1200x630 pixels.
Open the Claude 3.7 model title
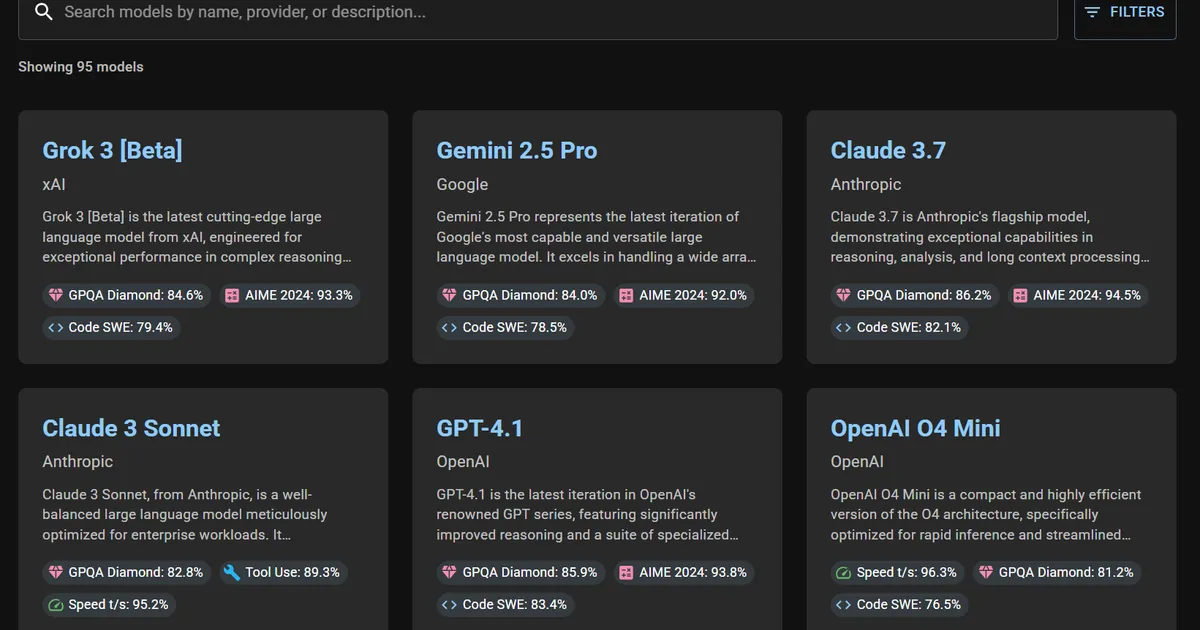click(x=888, y=151)
